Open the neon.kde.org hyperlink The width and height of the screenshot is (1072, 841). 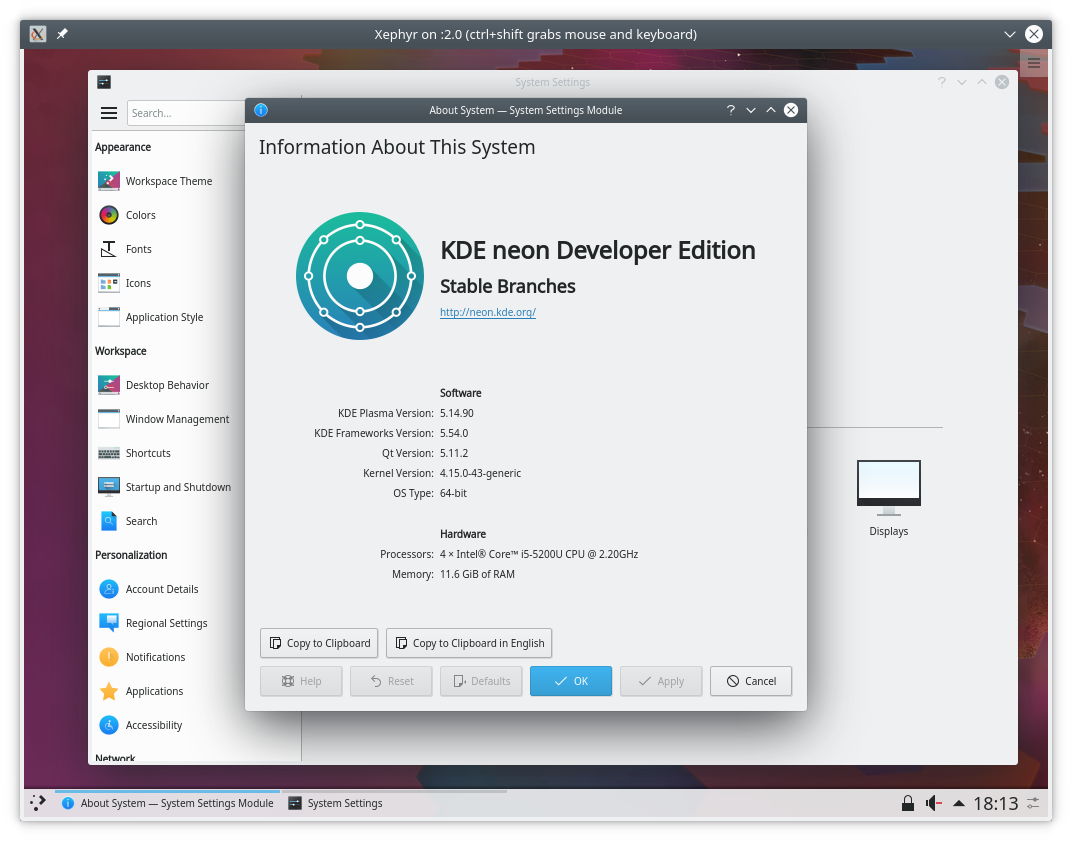point(488,312)
